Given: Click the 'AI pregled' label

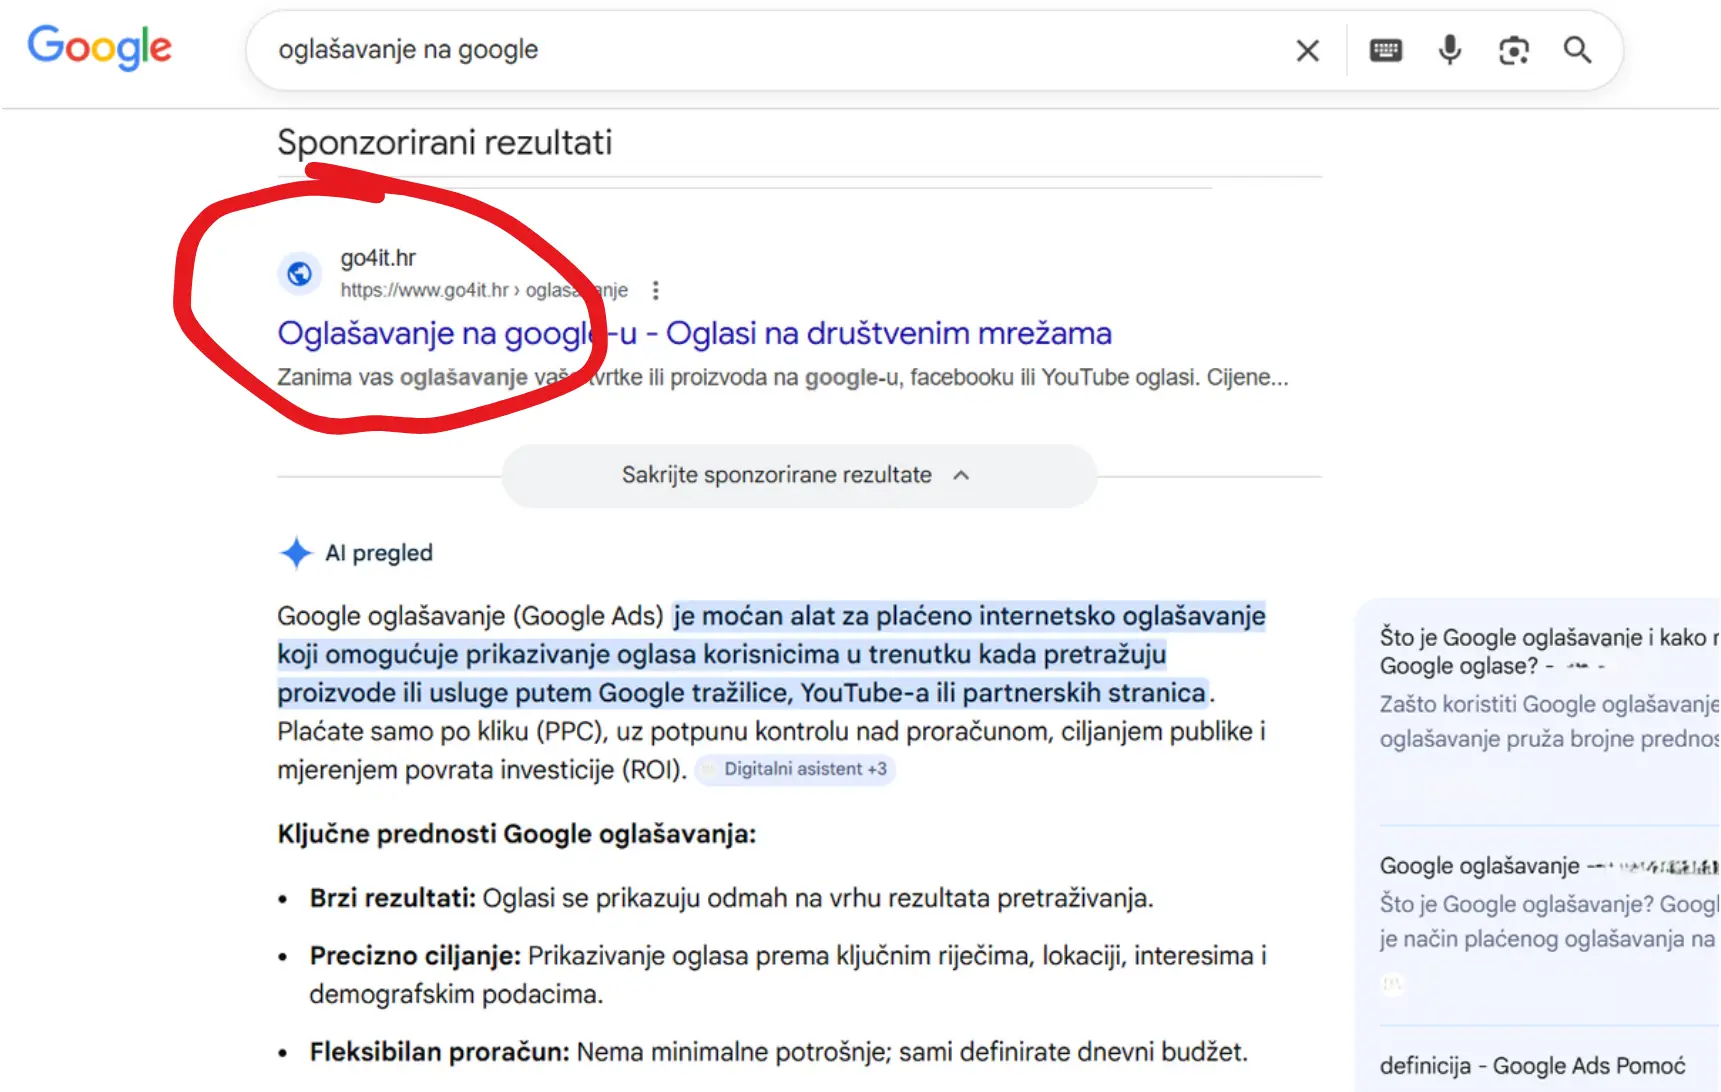Looking at the screenshot, I should [379, 553].
